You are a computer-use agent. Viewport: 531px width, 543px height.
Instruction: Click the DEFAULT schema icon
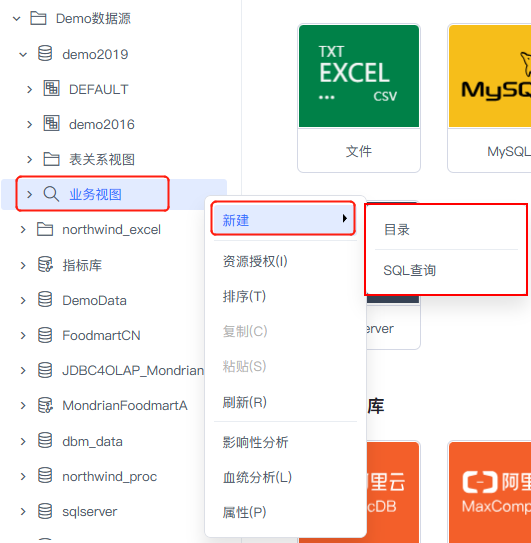(x=52, y=89)
